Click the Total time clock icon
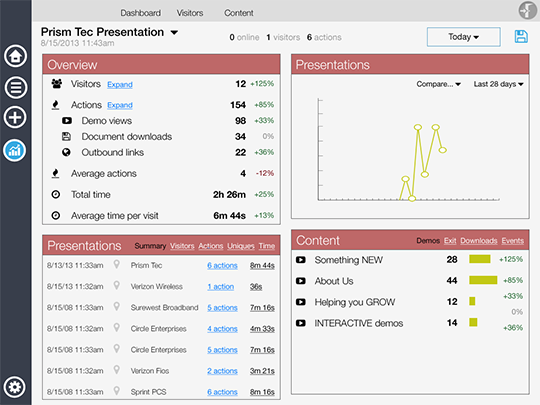The height and width of the screenshot is (405, 540). point(56,195)
